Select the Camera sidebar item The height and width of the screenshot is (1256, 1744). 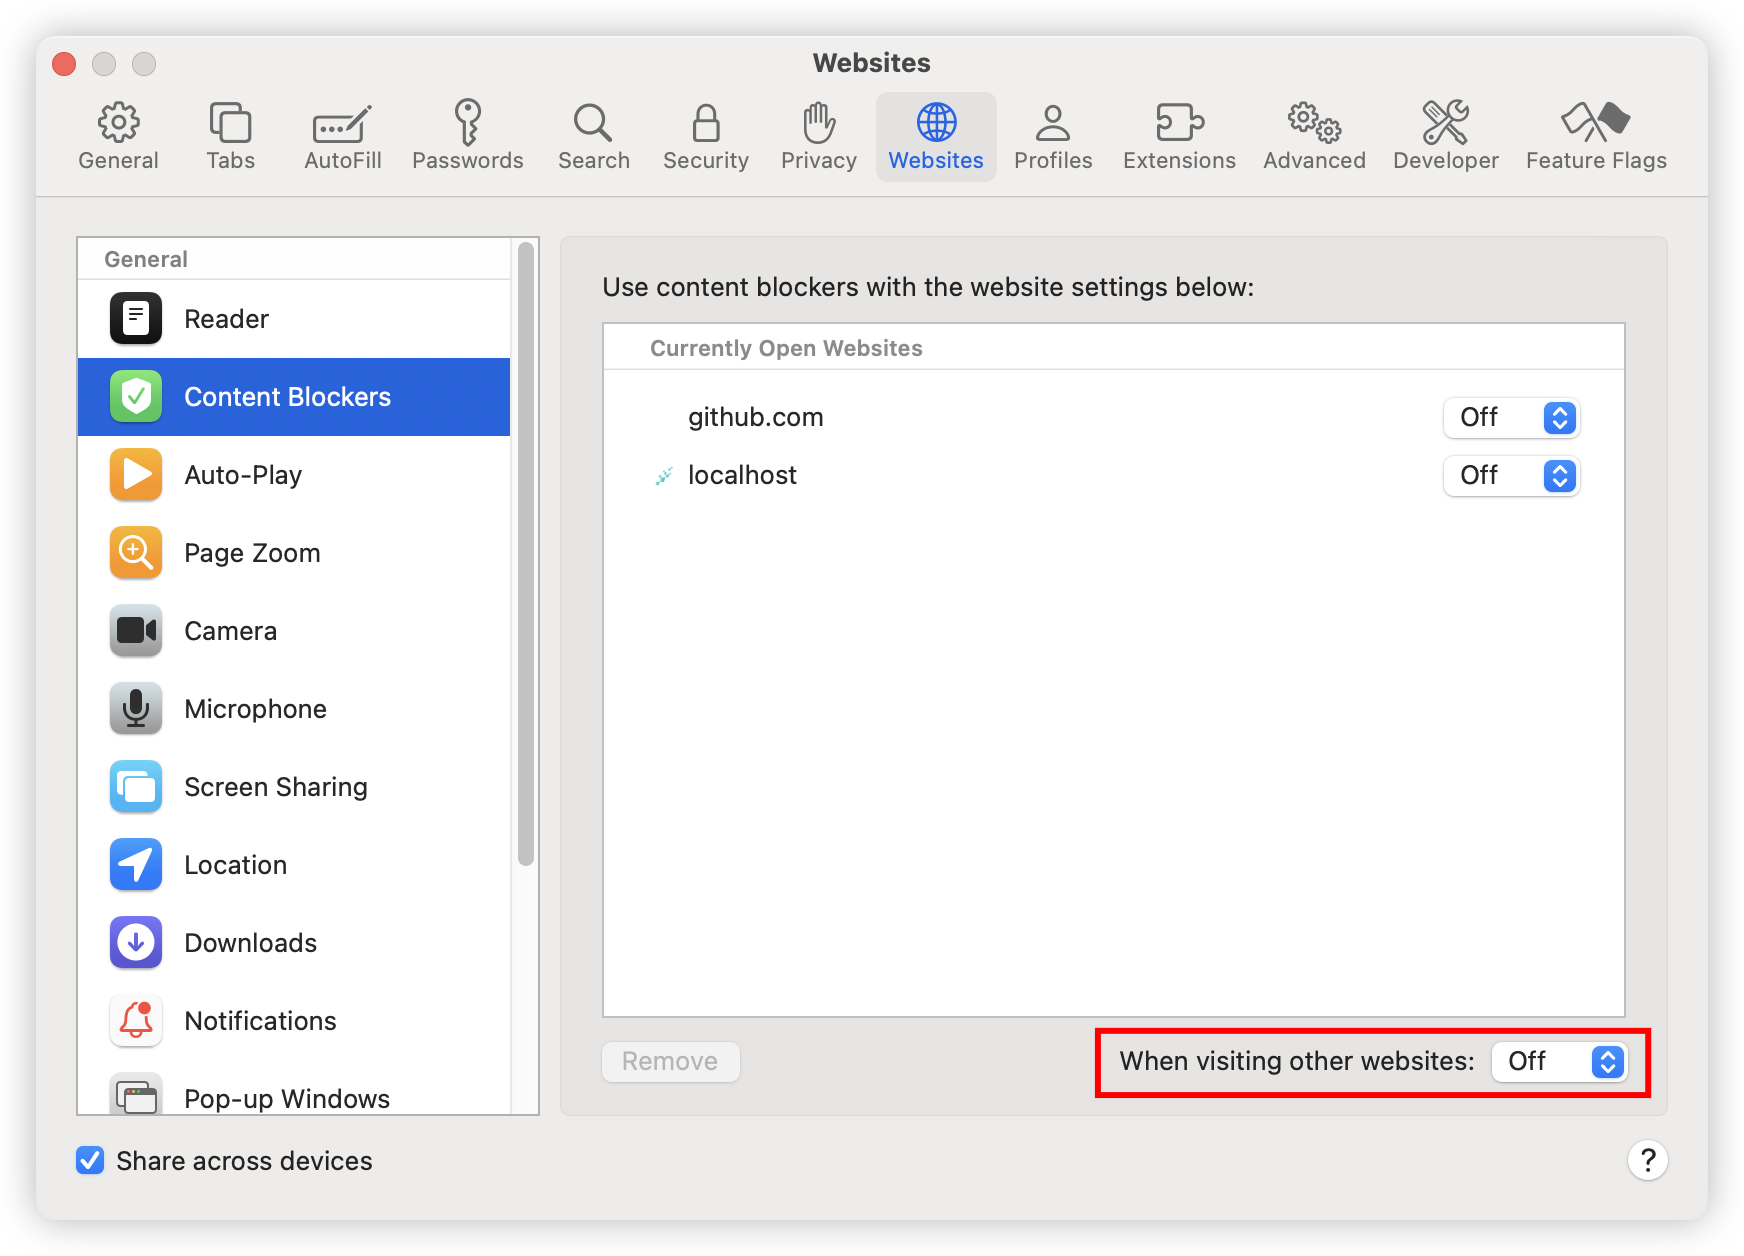[x=230, y=631]
